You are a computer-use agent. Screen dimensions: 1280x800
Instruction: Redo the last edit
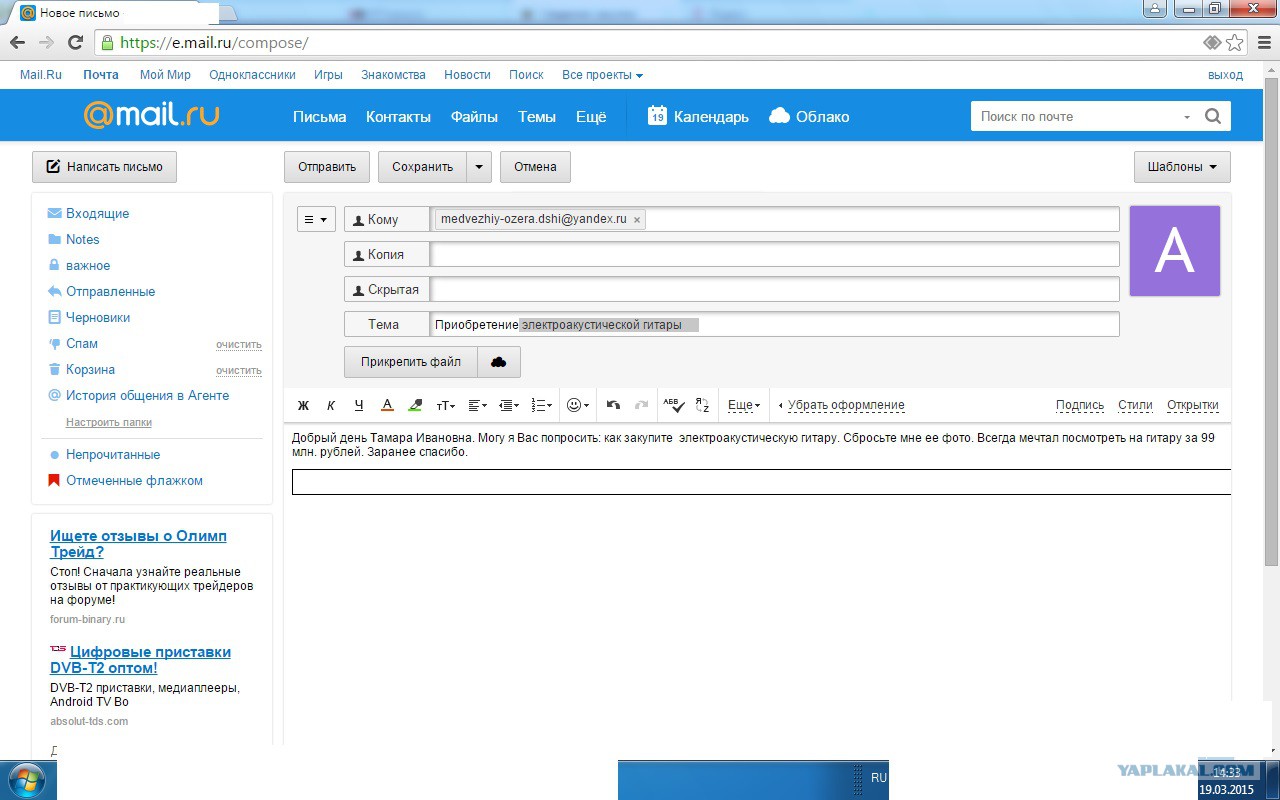click(x=642, y=406)
